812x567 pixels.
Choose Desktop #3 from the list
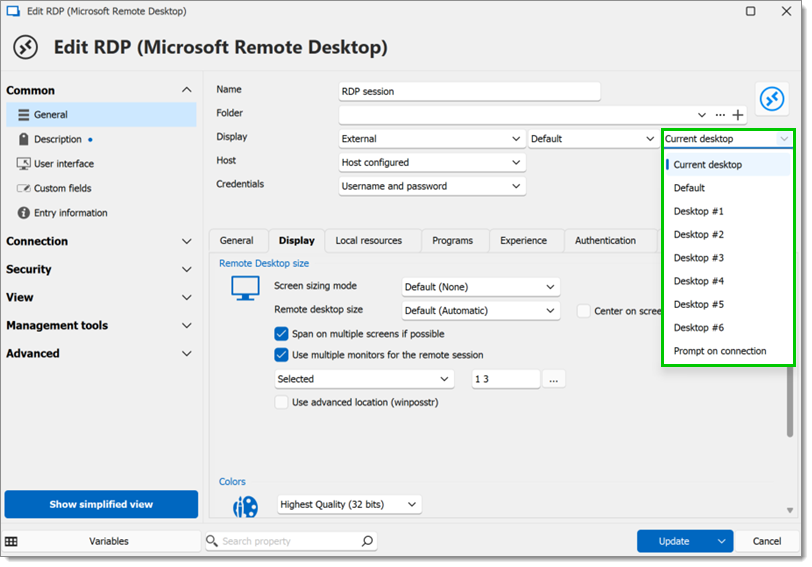tap(728, 258)
